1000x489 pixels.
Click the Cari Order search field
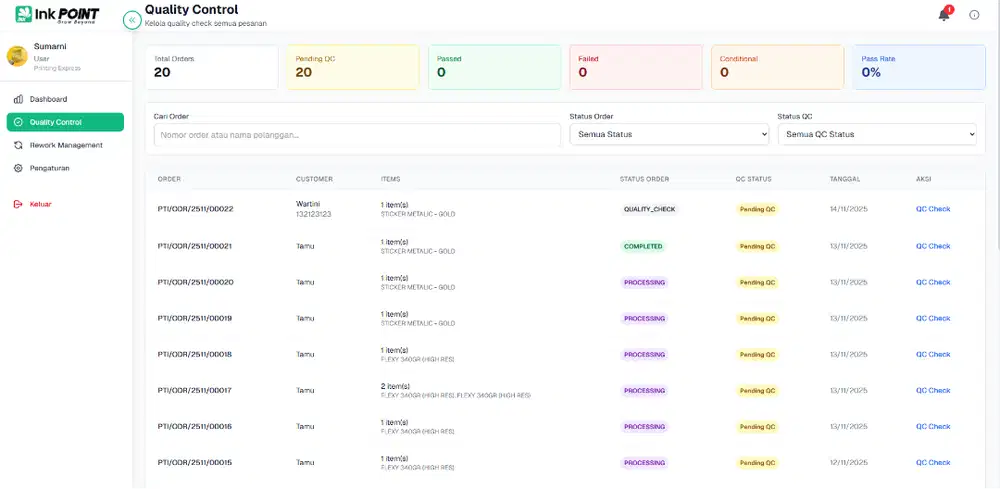(x=353, y=135)
